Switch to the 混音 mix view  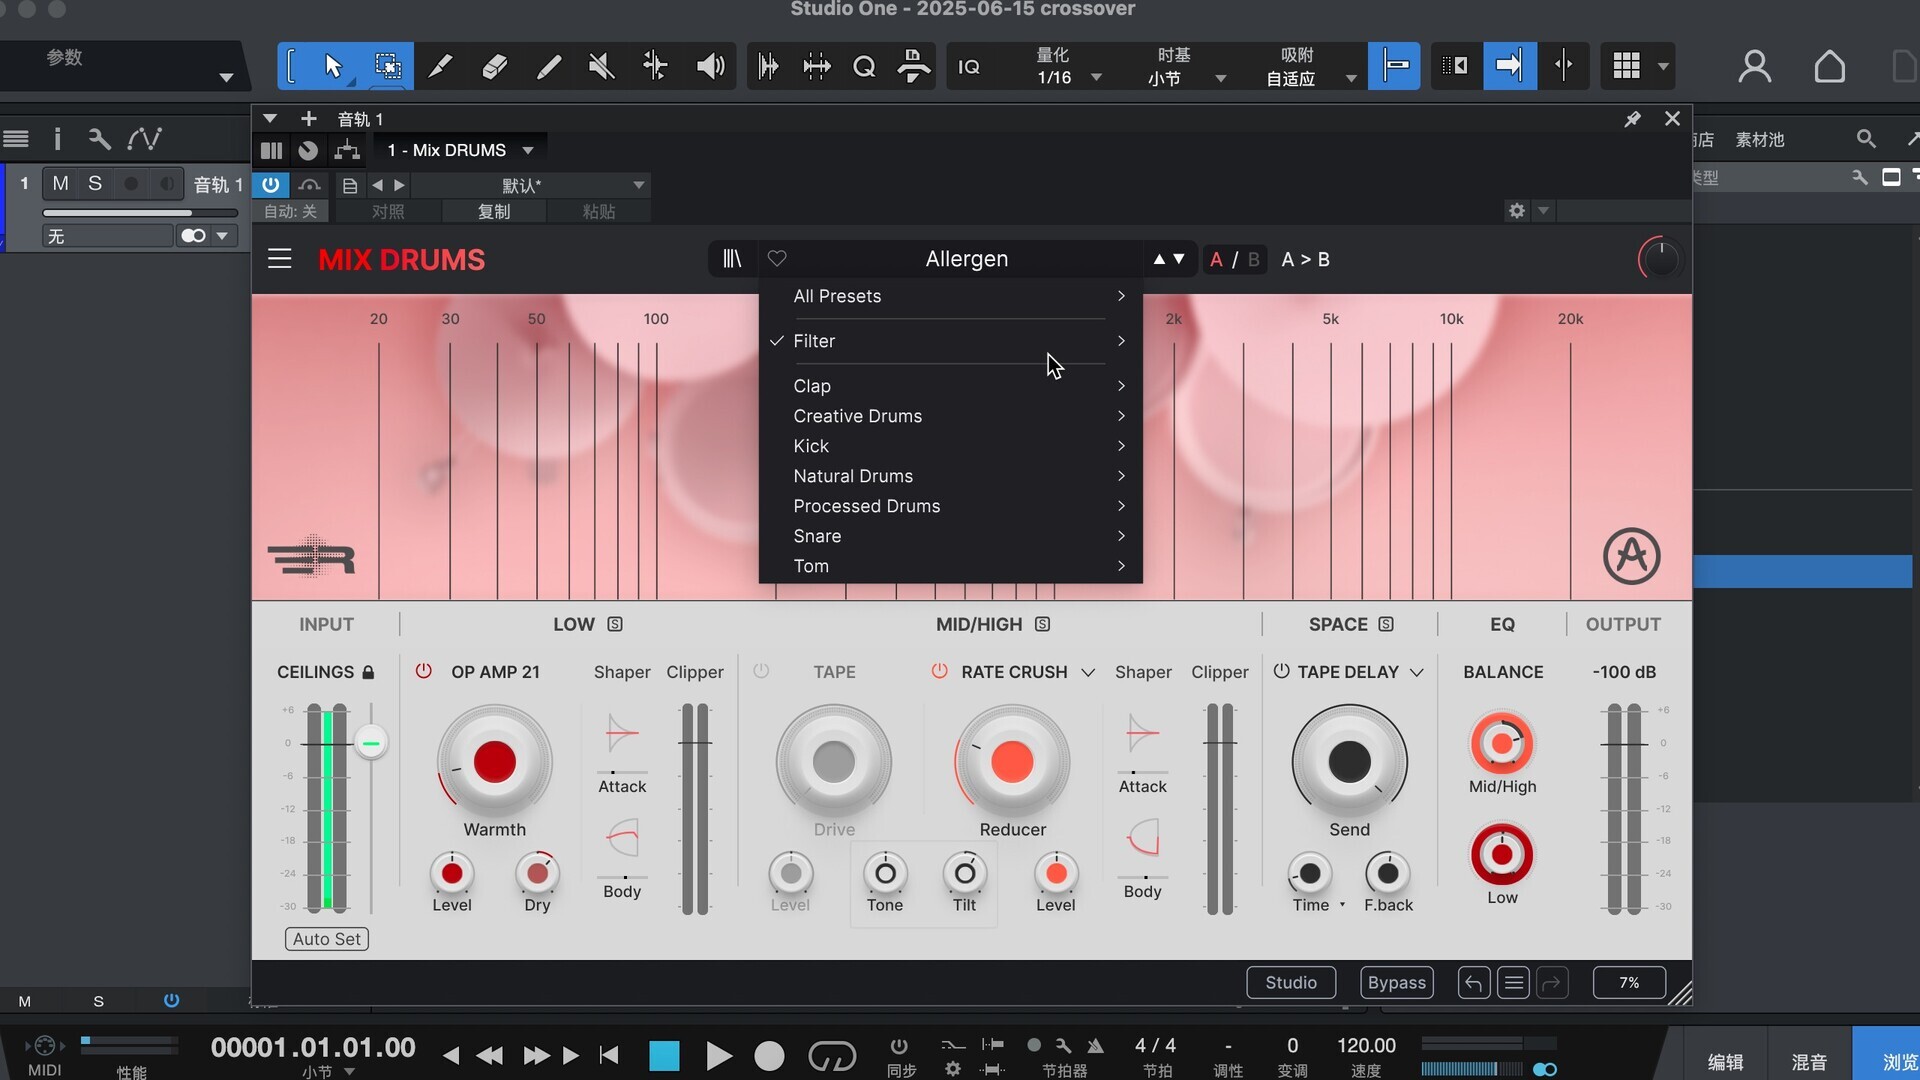pyautogui.click(x=1808, y=1062)
